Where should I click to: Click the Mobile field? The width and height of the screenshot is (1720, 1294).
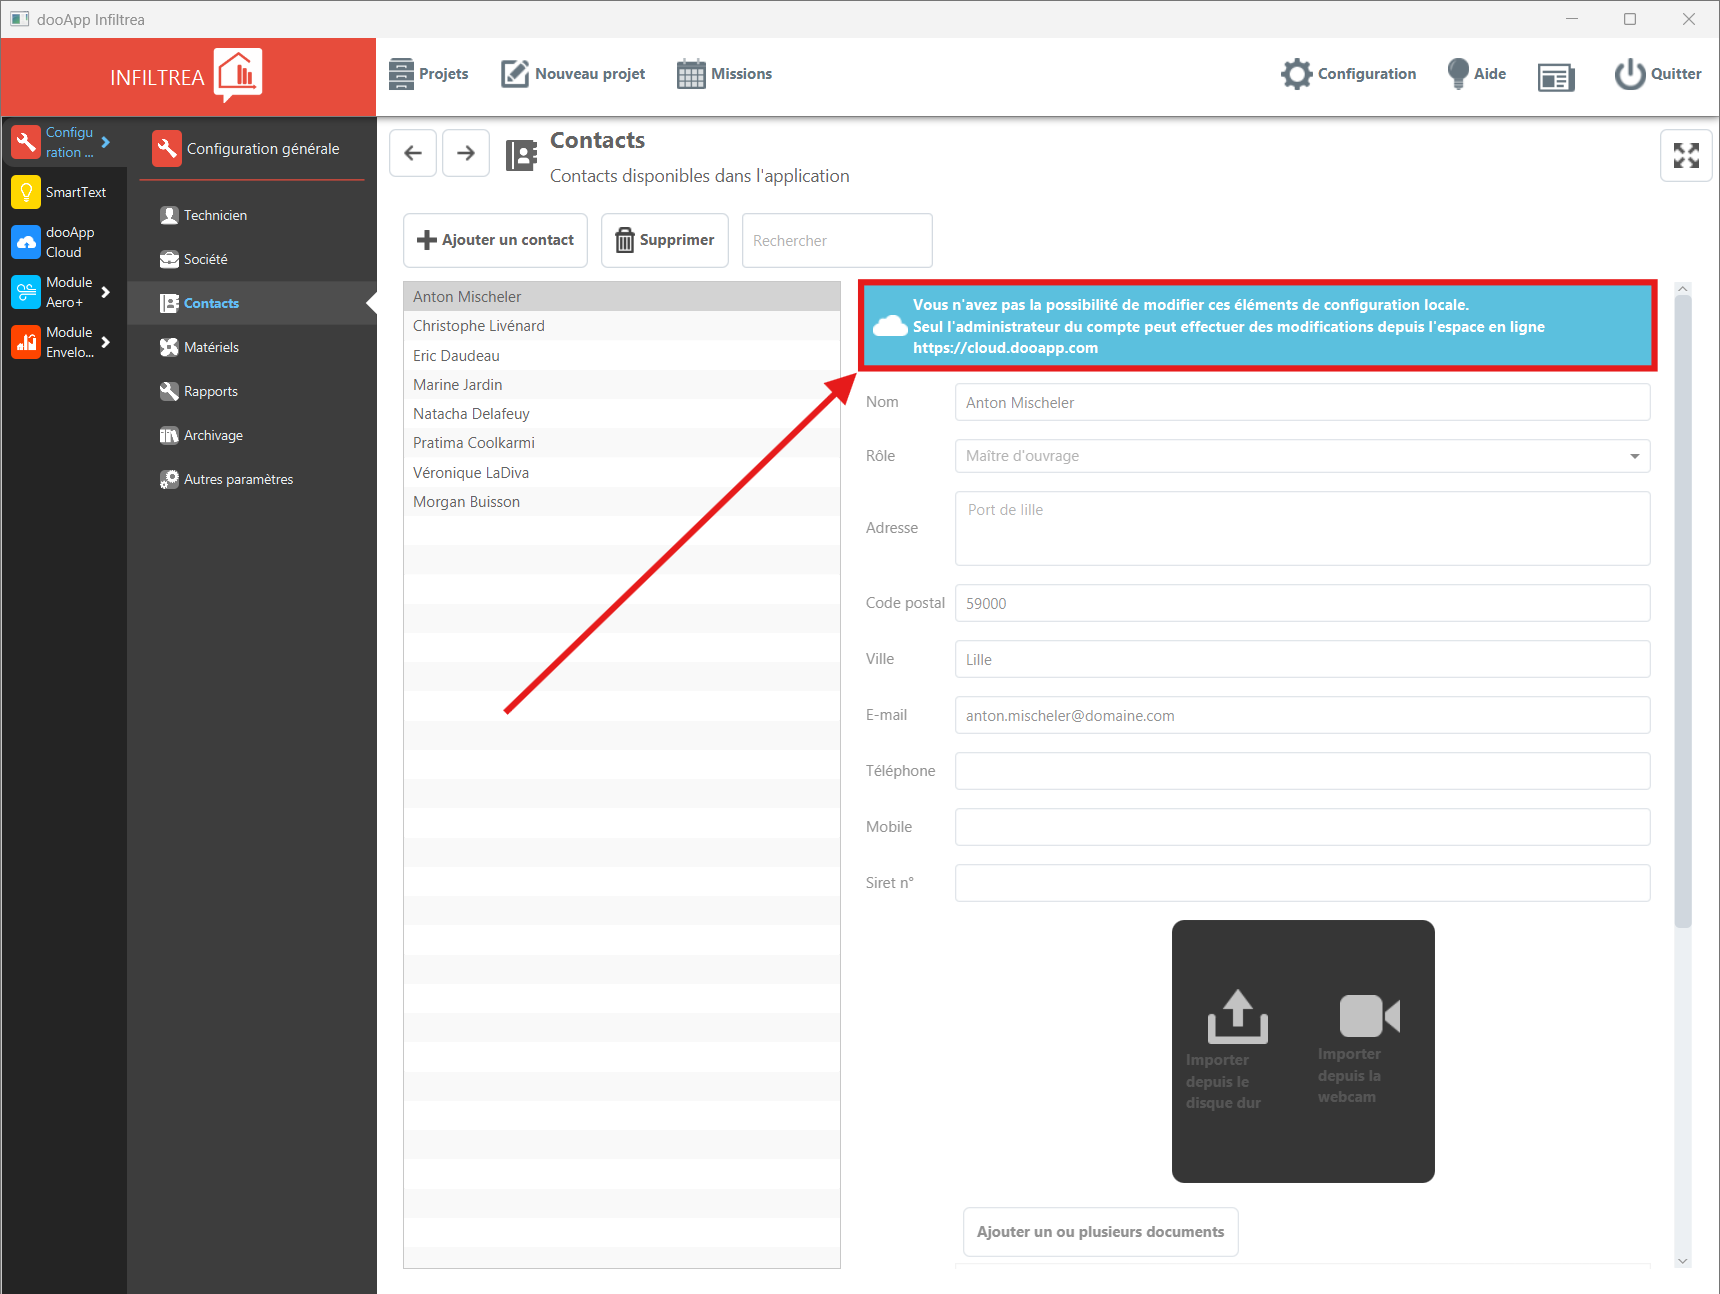pyautogui.click(x=1302, y=827)
